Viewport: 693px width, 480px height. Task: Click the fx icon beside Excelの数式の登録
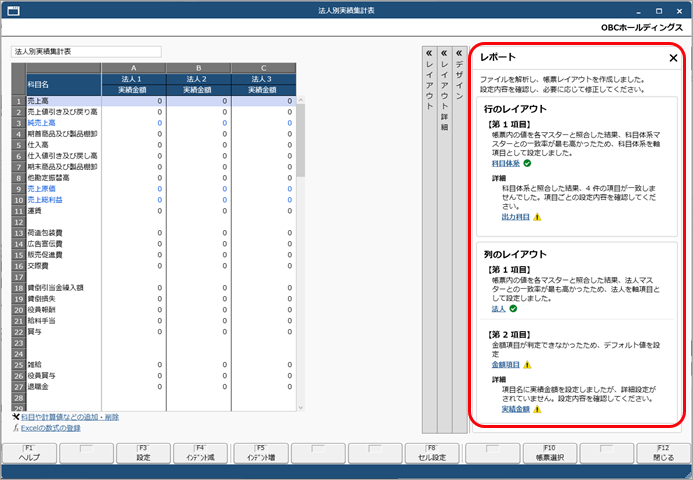[x=16, y=428]
